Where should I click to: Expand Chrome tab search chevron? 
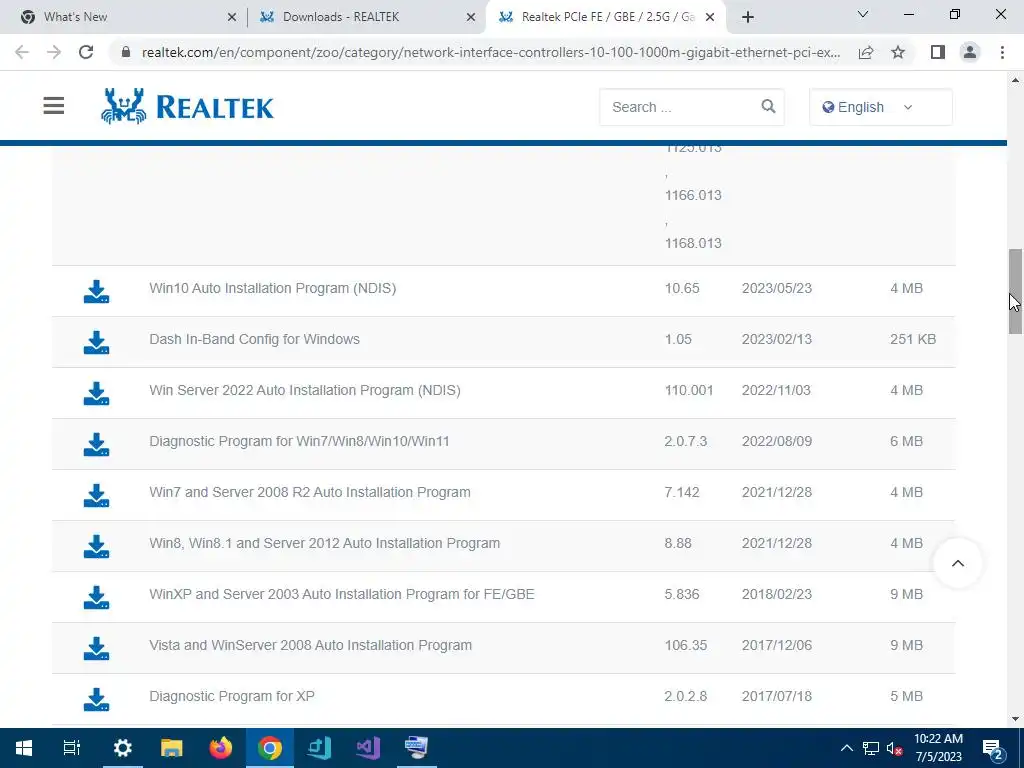(x=863, y=14)
